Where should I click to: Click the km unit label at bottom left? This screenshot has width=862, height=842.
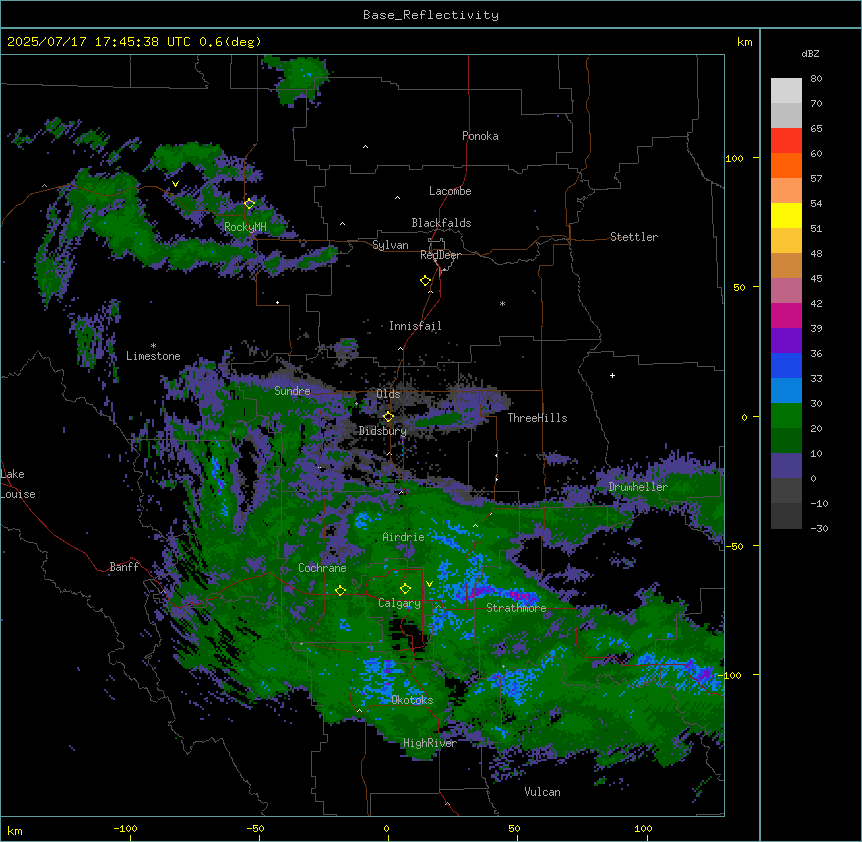[x=14, y=830]
